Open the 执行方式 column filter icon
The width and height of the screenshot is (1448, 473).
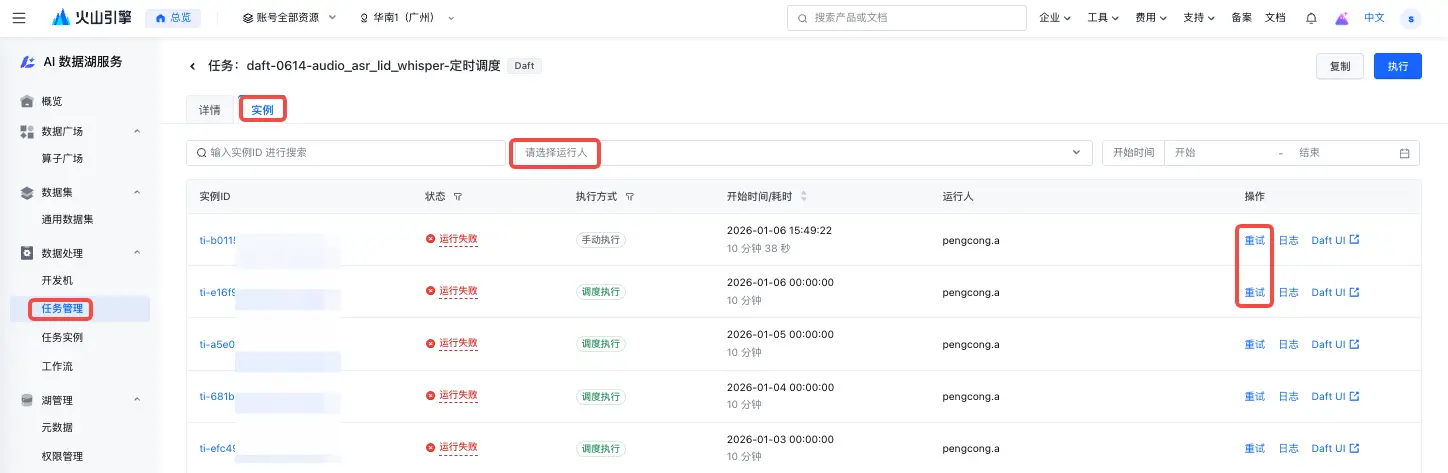630,197
